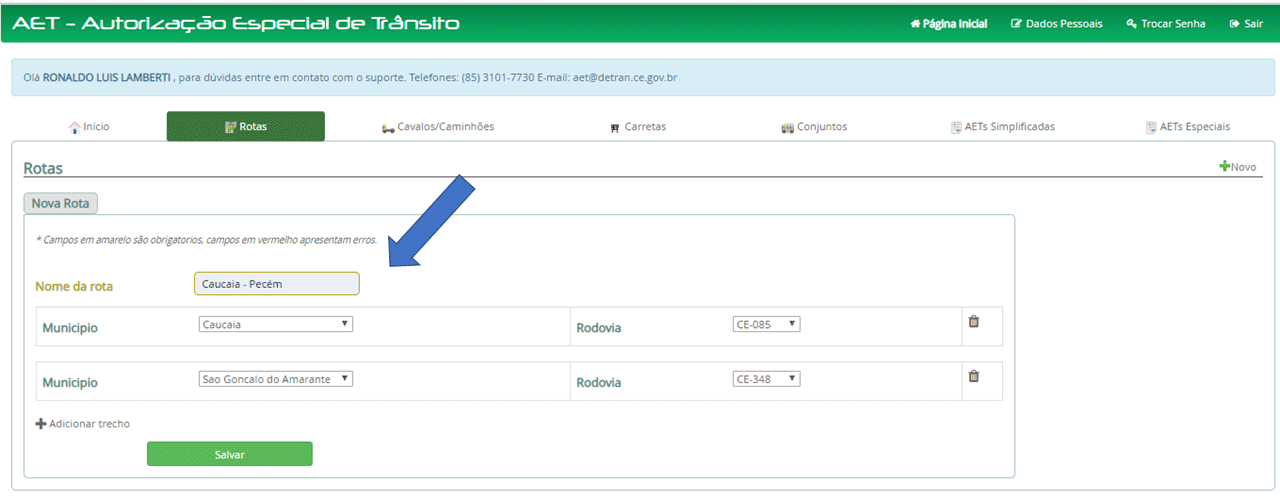The width and height of the screenshot is (1280, 500).
Task: Switch to the Rotas tab
Action: coord(246,127)
